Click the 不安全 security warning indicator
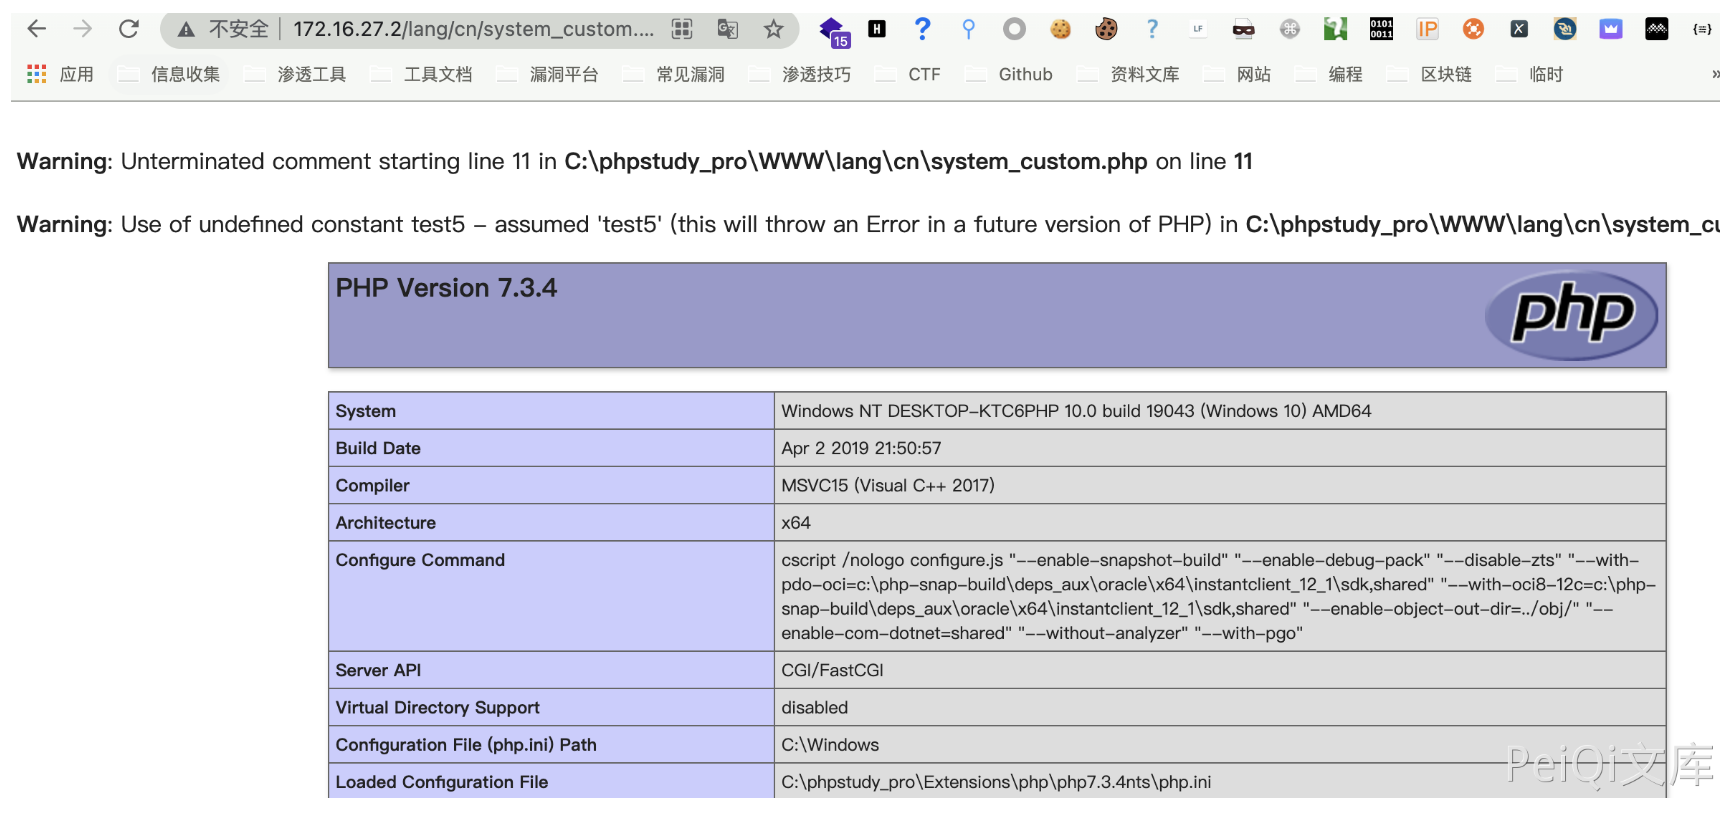 (x=225, y=29)
